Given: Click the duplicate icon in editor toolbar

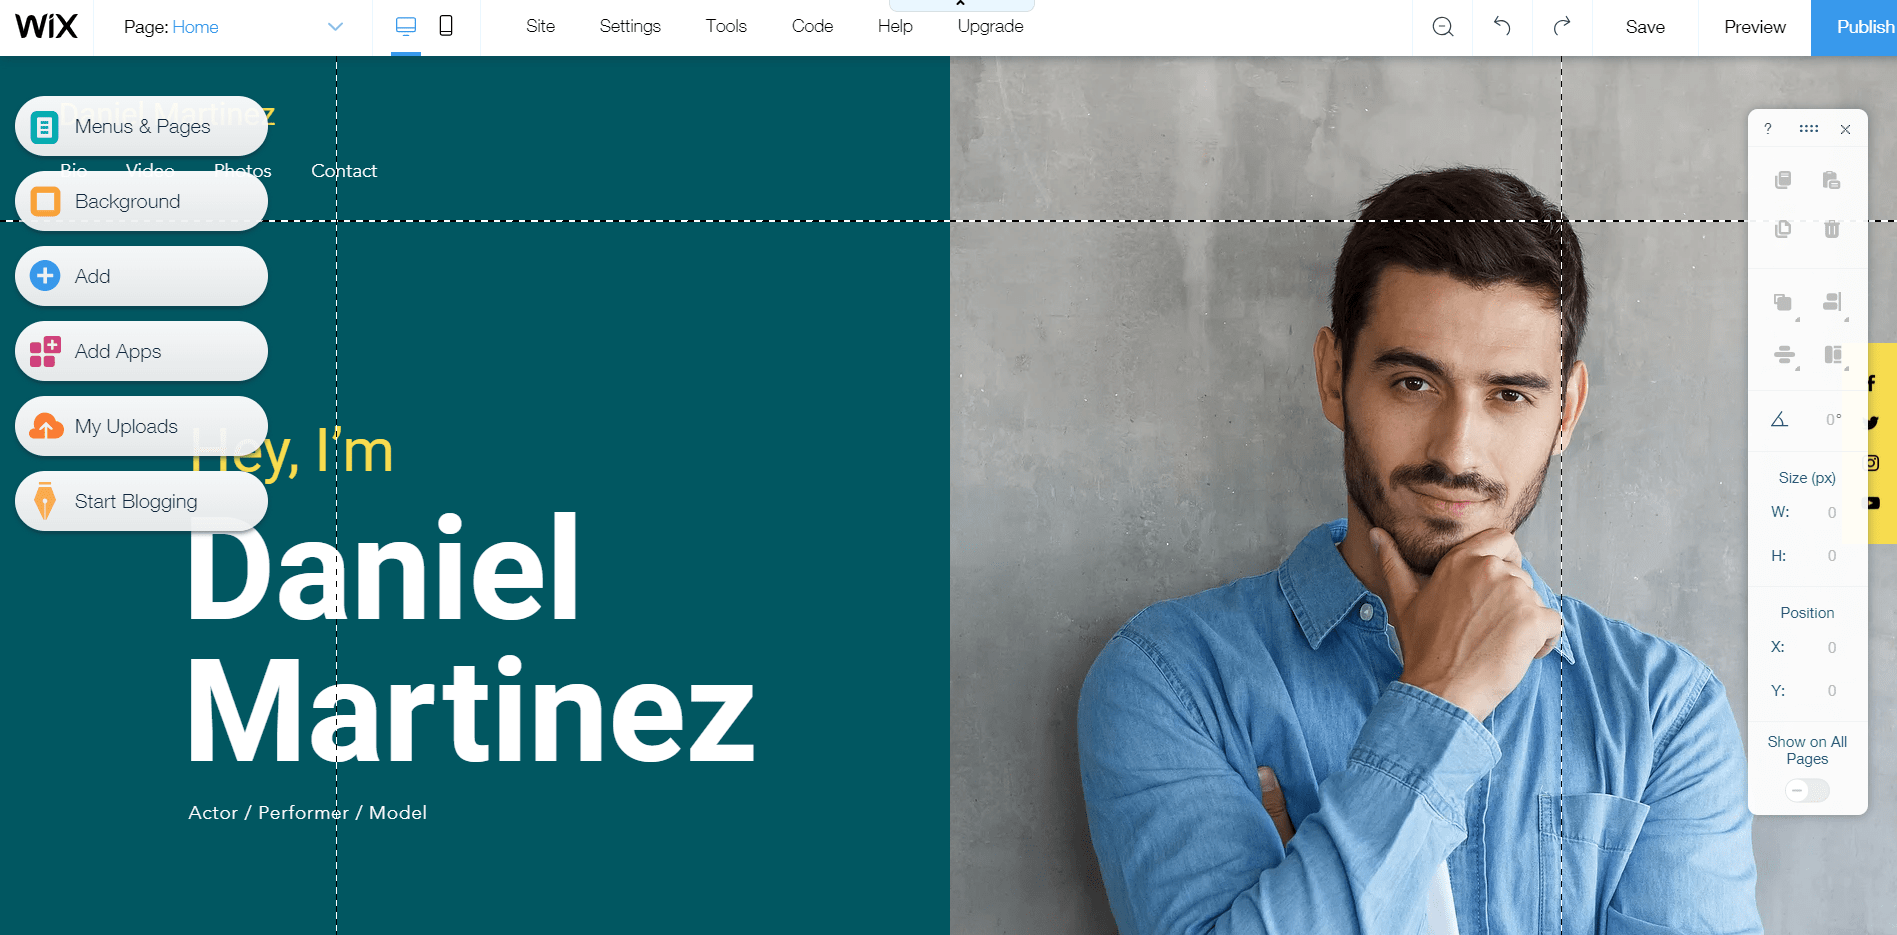Looking at the screenshot, I should (x=1783, y=229).
